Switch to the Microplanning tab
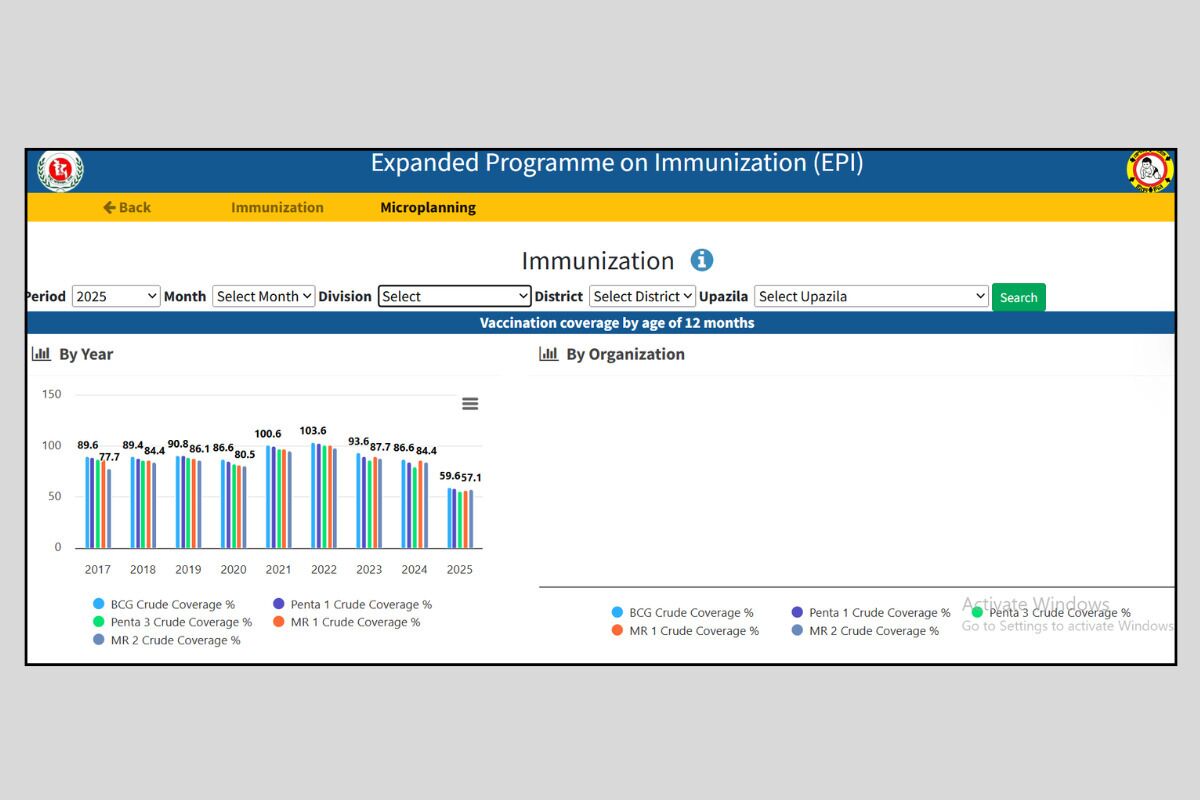Screen dimensions: 1200x800 [x=428, y=208]
